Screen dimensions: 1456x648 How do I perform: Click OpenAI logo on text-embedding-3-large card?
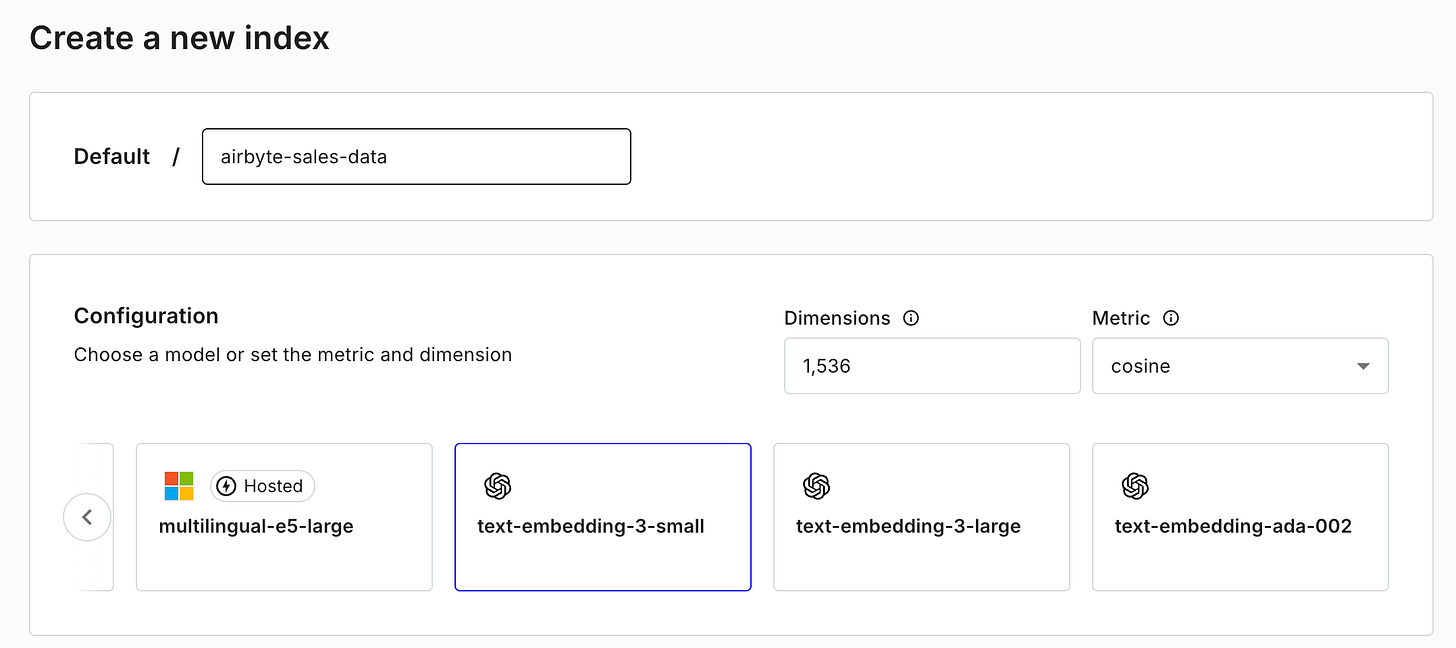click(816, 486)
